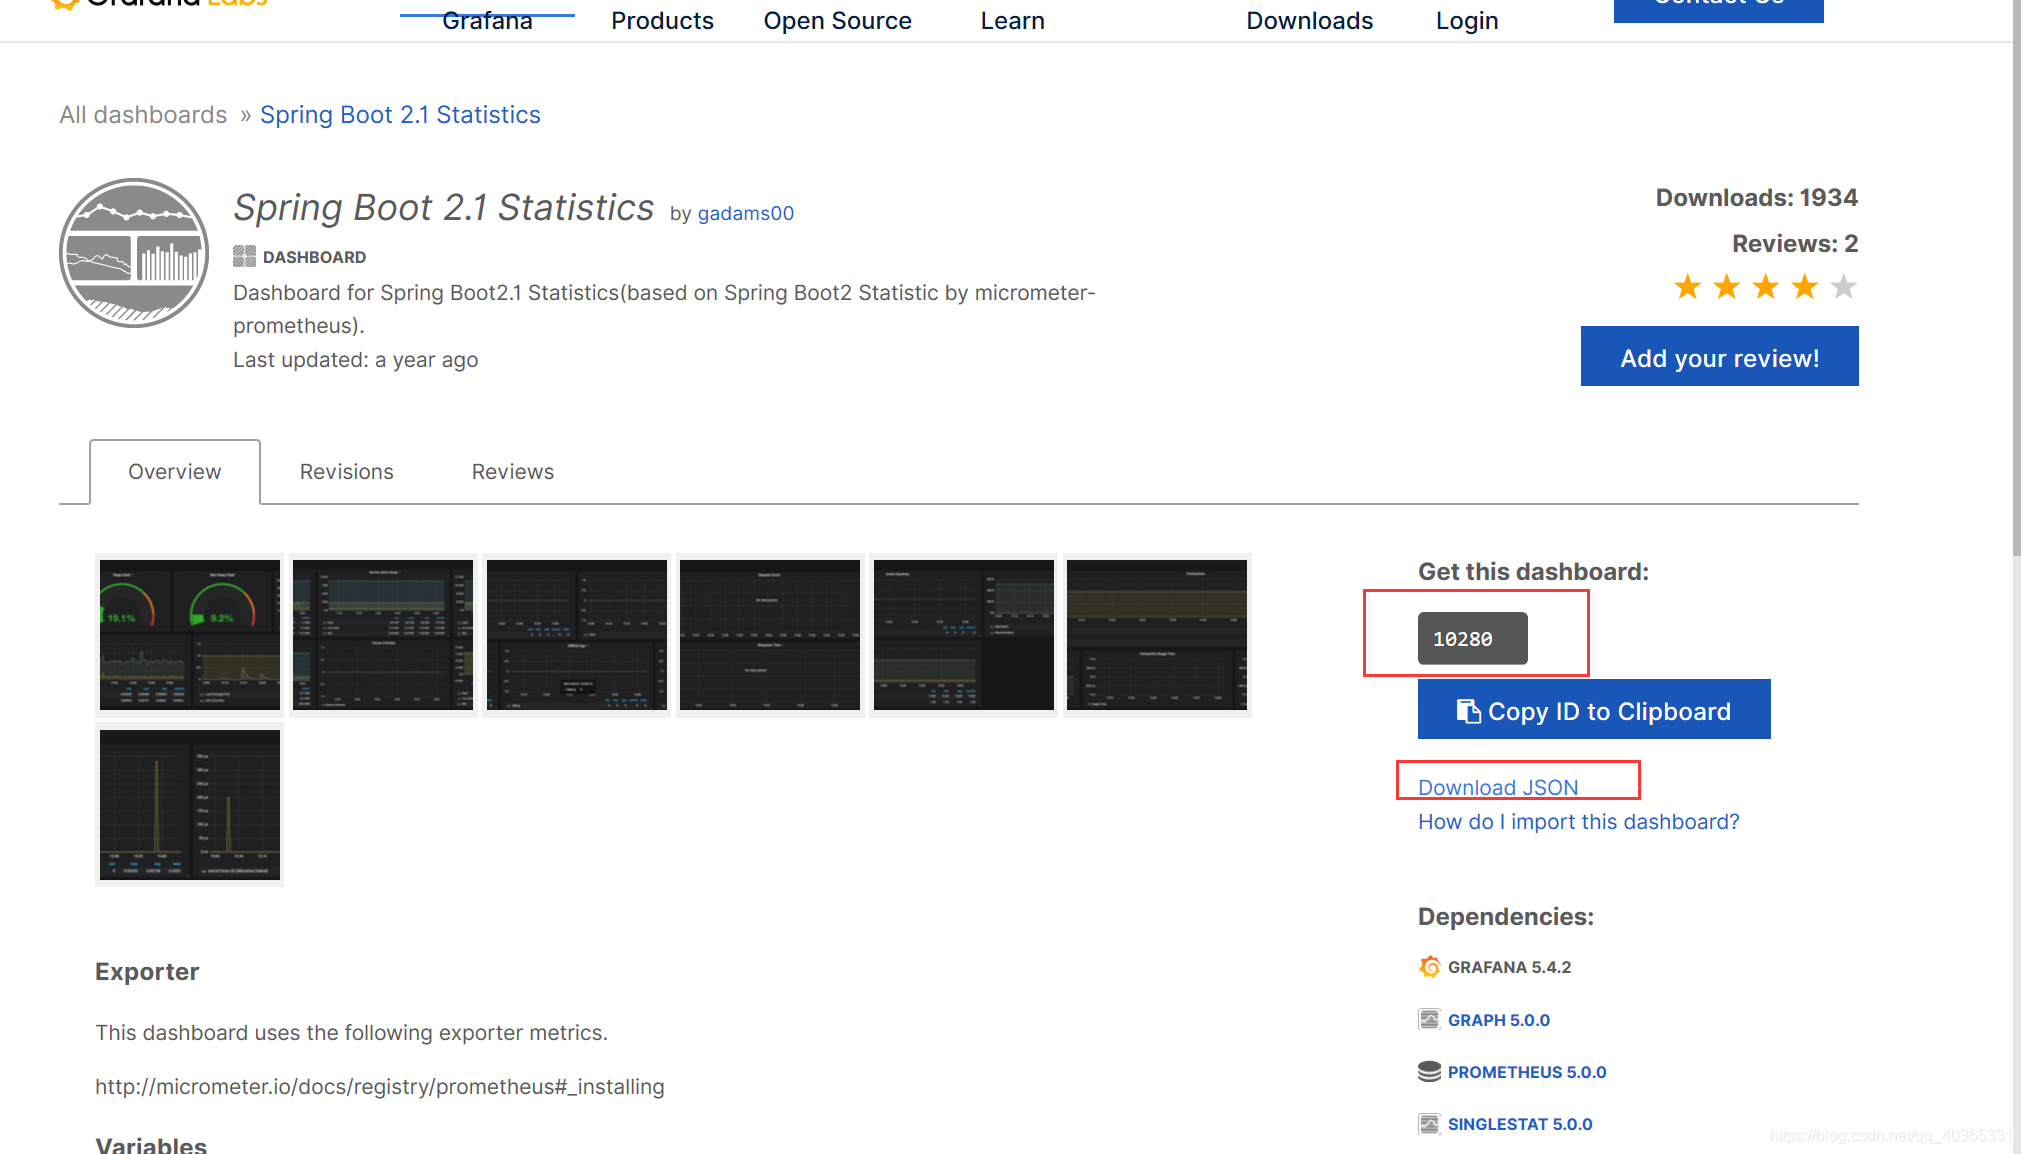
Task: Switch to the Revisions tab
Action: [347, 472]
